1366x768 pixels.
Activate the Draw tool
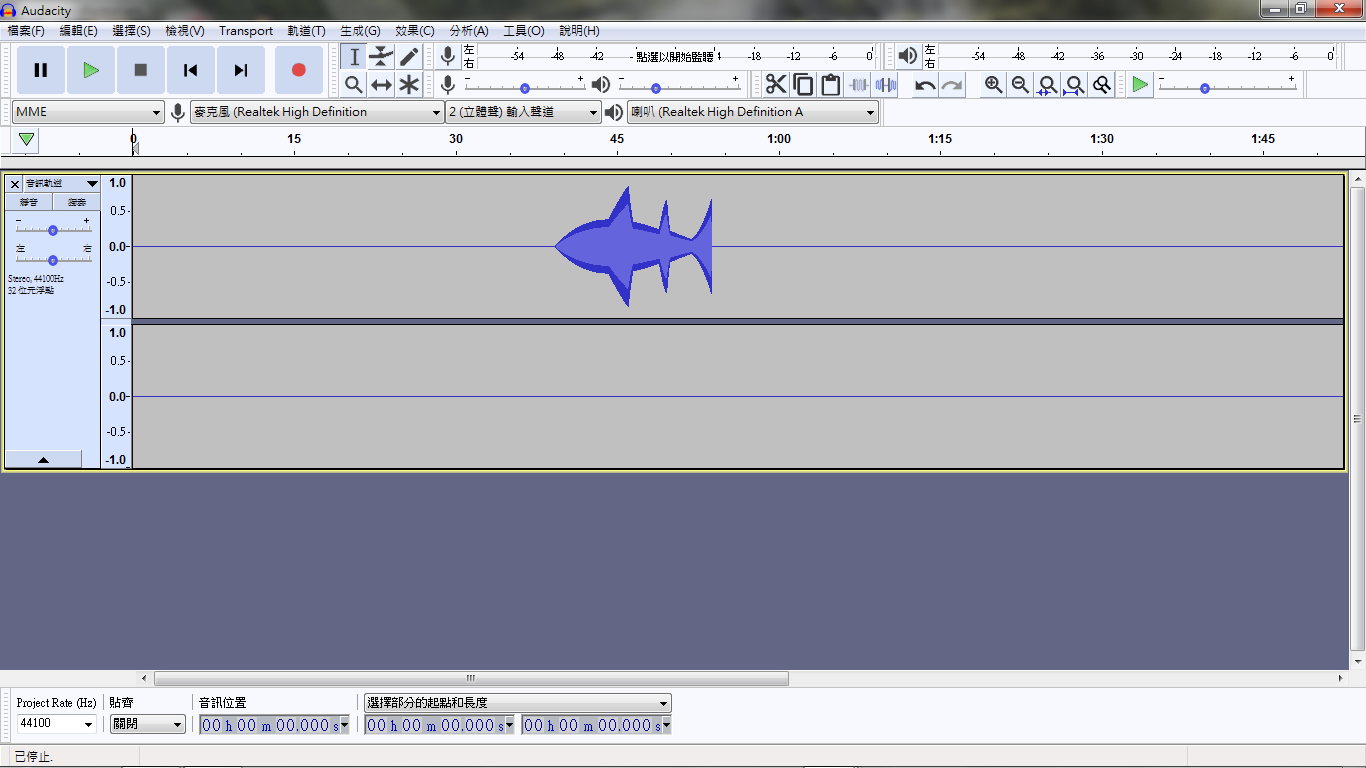coord(409,57)
